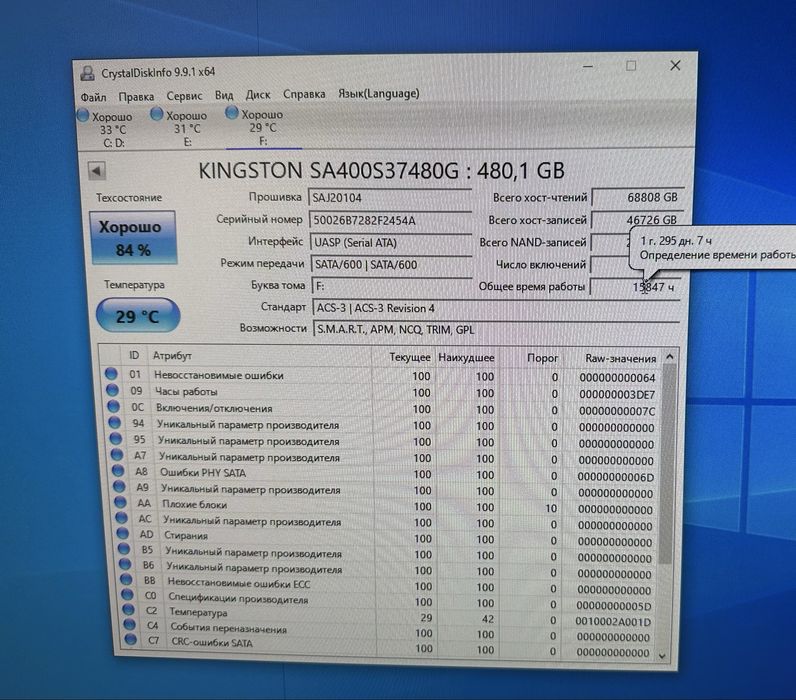Select the Включения/отключения attribute row
The width and height of the screenshot is (796, 700).
coord(382,409)
